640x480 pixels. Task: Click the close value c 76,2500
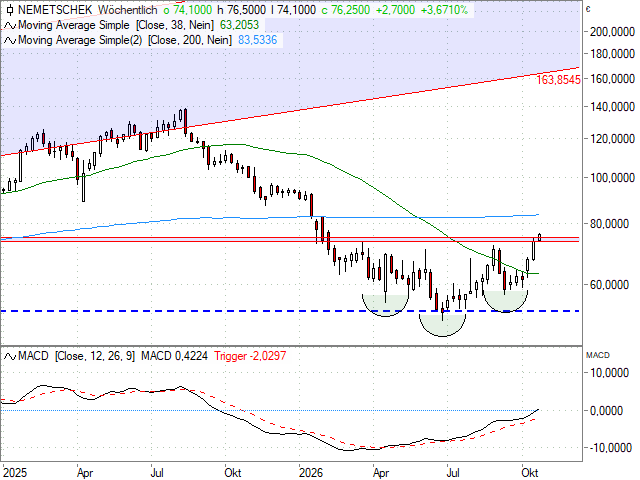pos(346,10)
